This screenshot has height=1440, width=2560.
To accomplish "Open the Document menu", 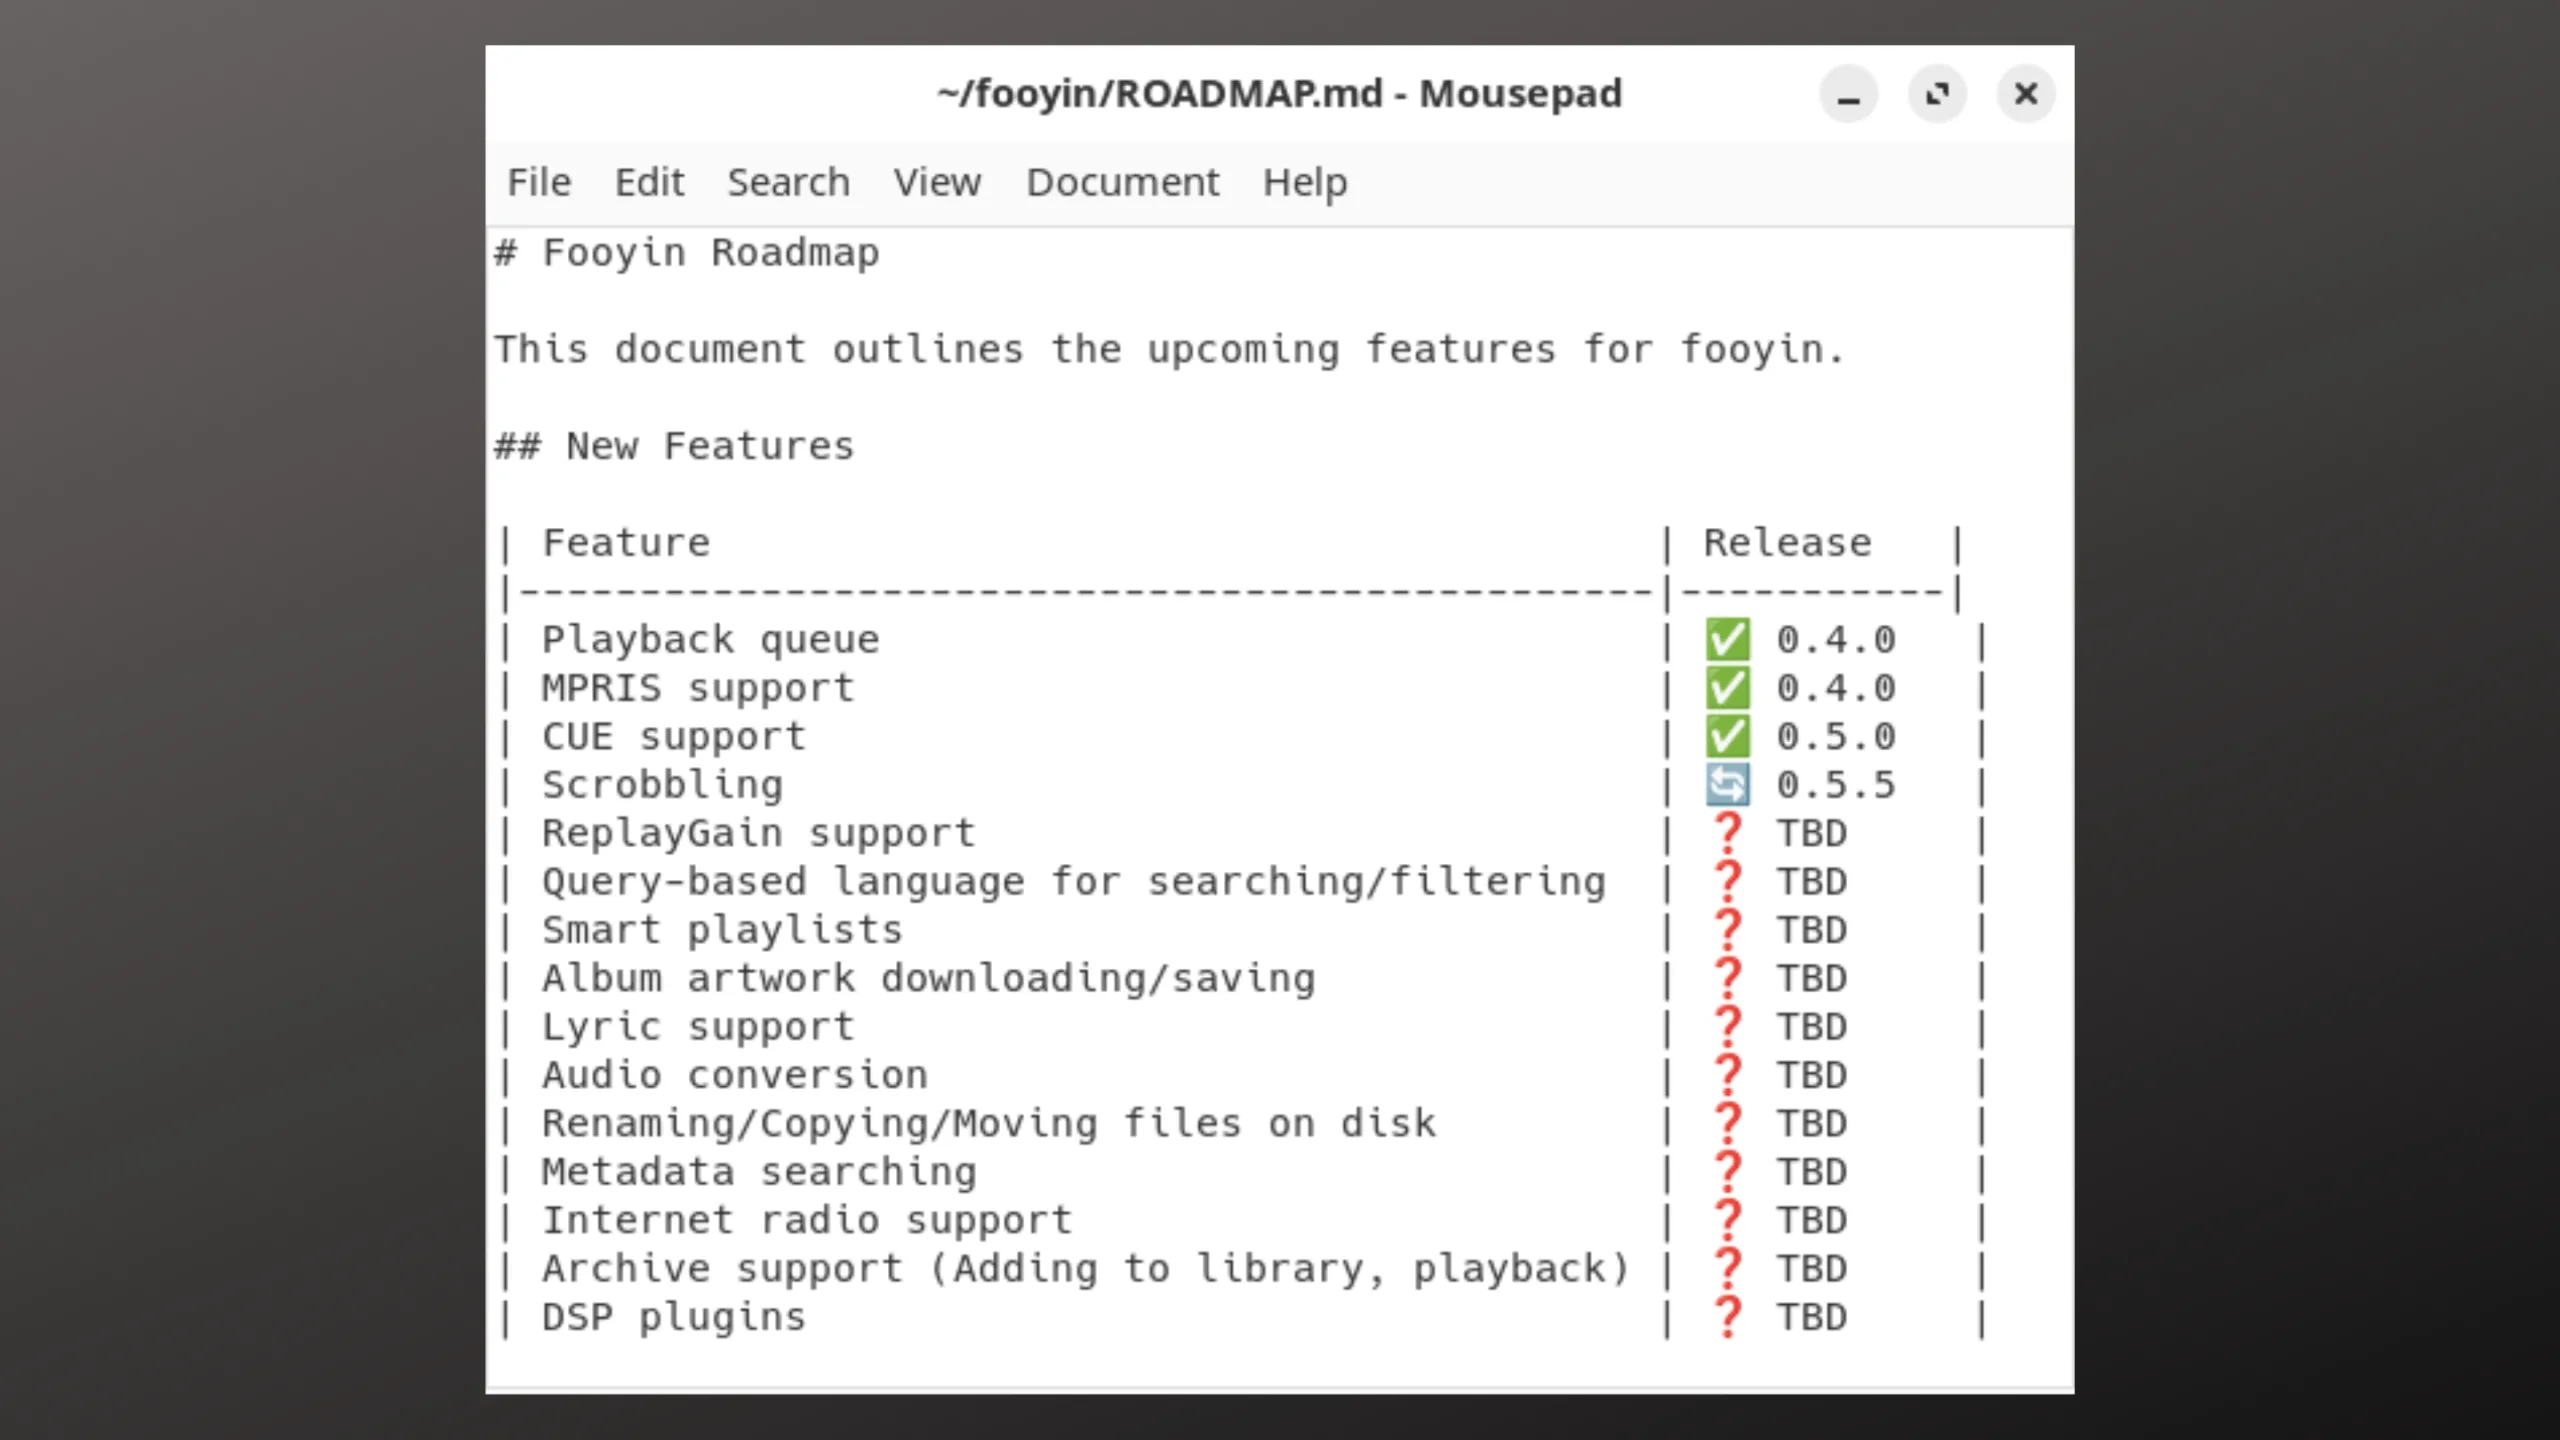I will pos(1122,182).
